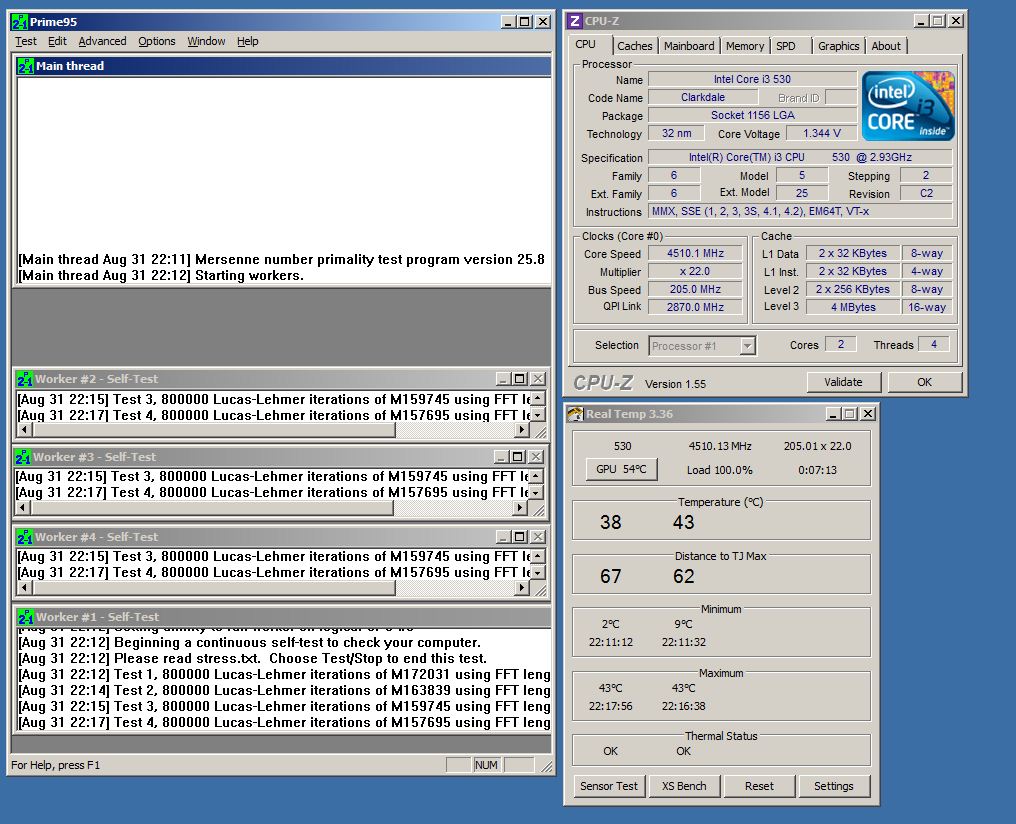Open Real Temp Settings
The height and width of the screenshot is (824, 1016).
pos(833,786)
